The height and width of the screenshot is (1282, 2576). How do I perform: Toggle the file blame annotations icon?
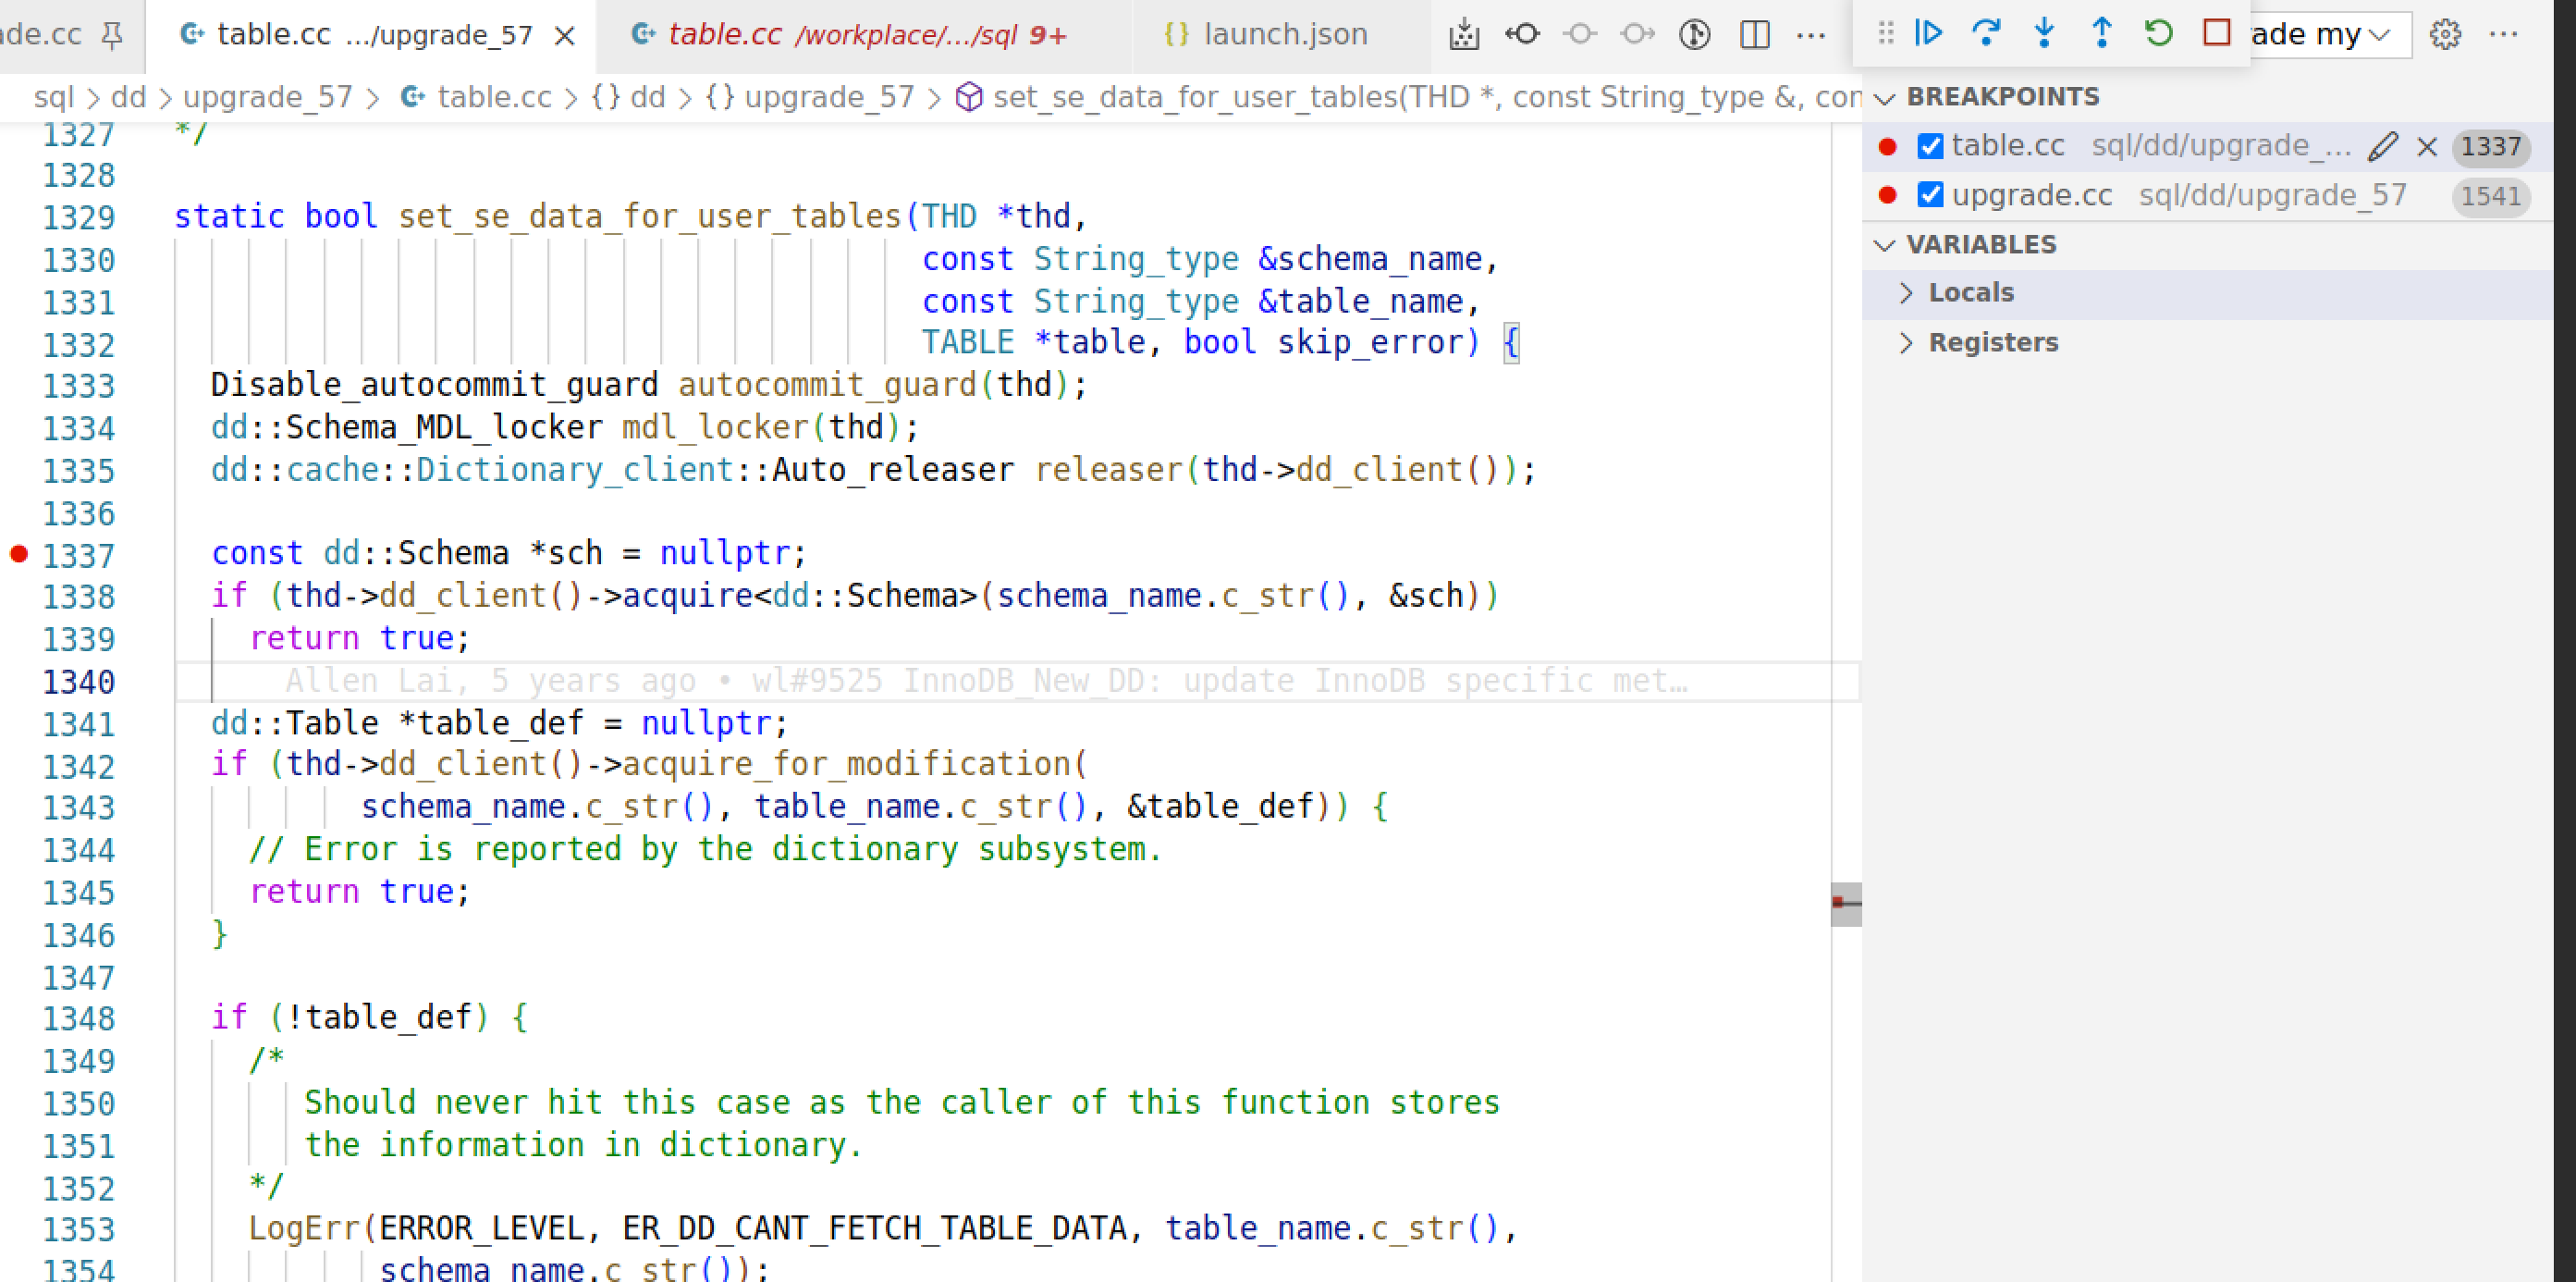coord(1694,34)
